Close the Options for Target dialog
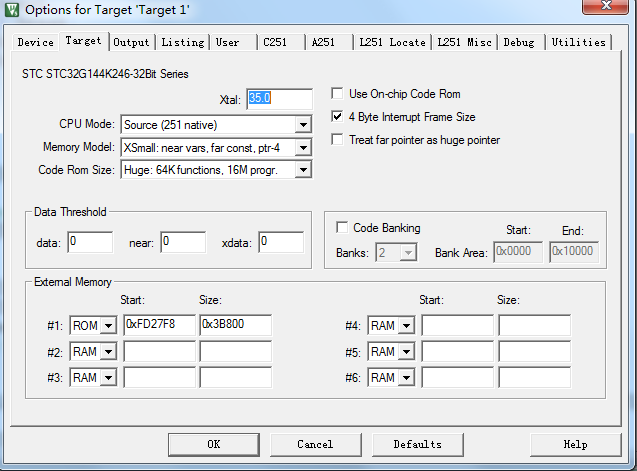Image resolution: width=637 pixels, height=471 pixels. pyautogui.click(x=605, y=6)
